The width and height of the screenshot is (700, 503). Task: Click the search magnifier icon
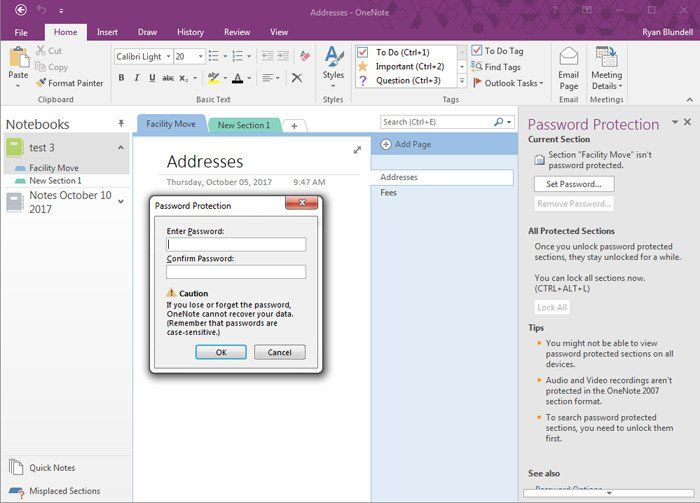[499, 121]
